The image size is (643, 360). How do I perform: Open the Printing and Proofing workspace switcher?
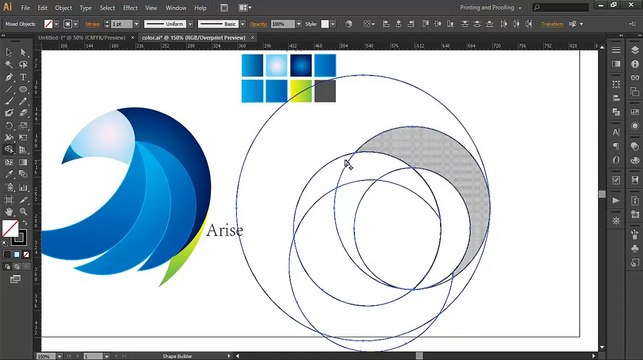[x=490, y=7]
